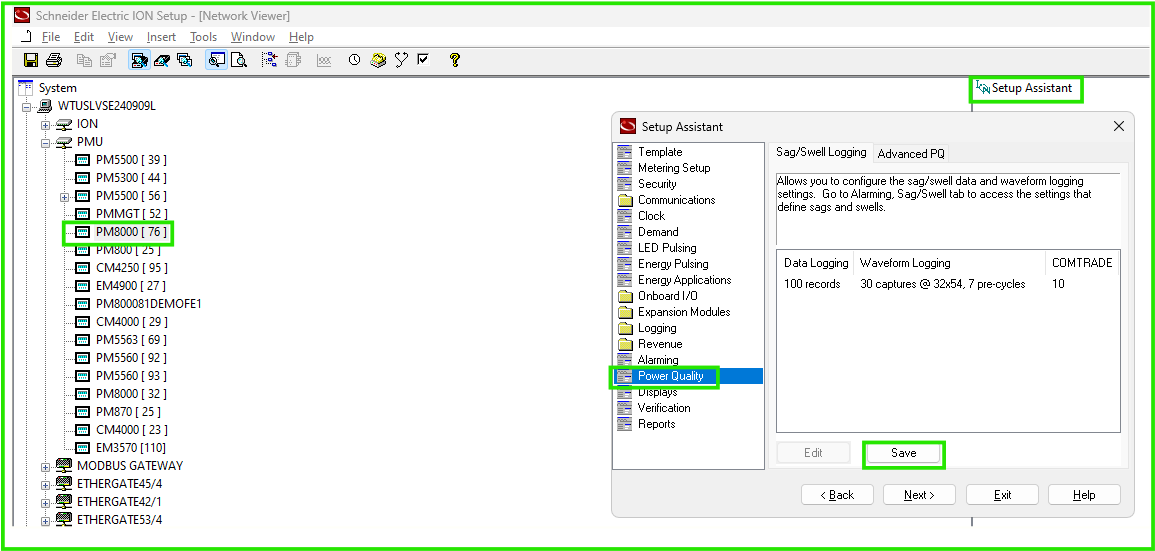Click the Back button
The image size is (1155, 551).
click(838, 495)
